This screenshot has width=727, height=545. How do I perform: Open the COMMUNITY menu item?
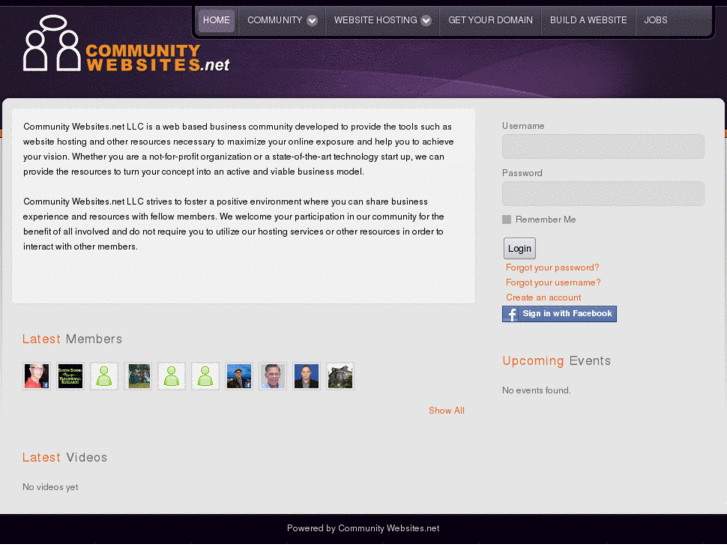click(274, 20)
